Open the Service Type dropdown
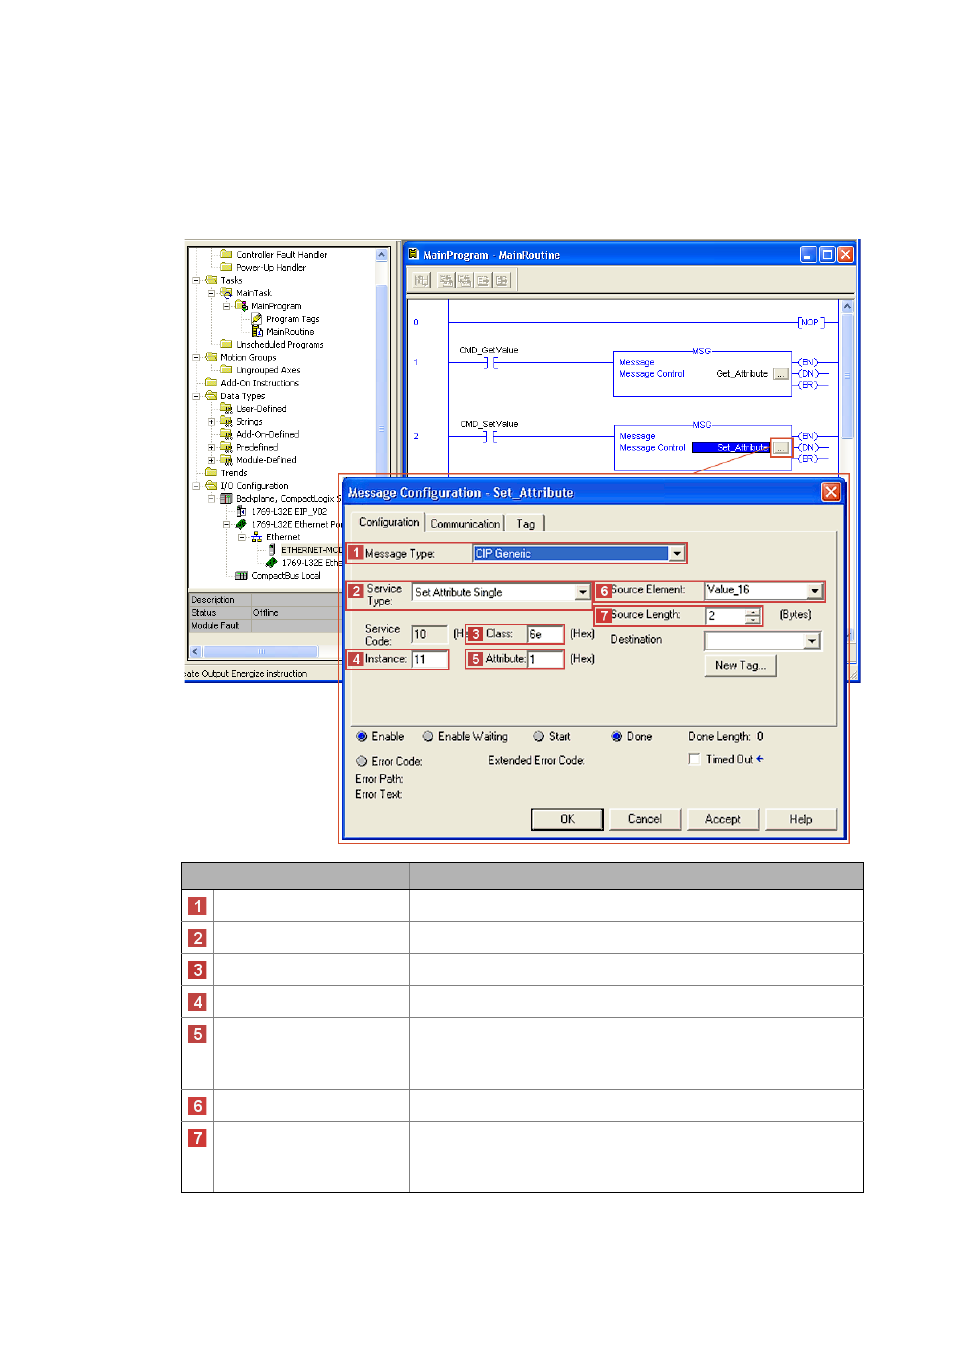Image resolution: width=954 pixels, height=1350 pixels. point(583,592)
